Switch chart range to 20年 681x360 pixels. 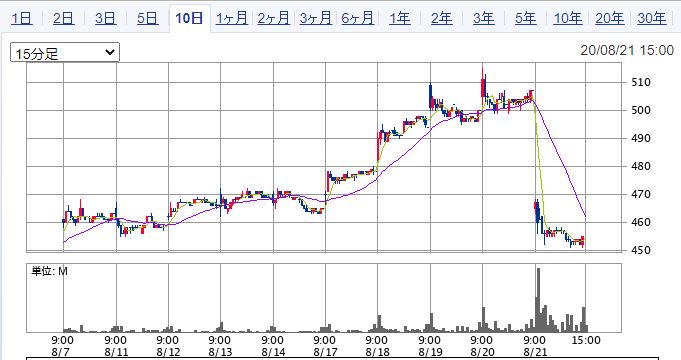tap(610, 19)
